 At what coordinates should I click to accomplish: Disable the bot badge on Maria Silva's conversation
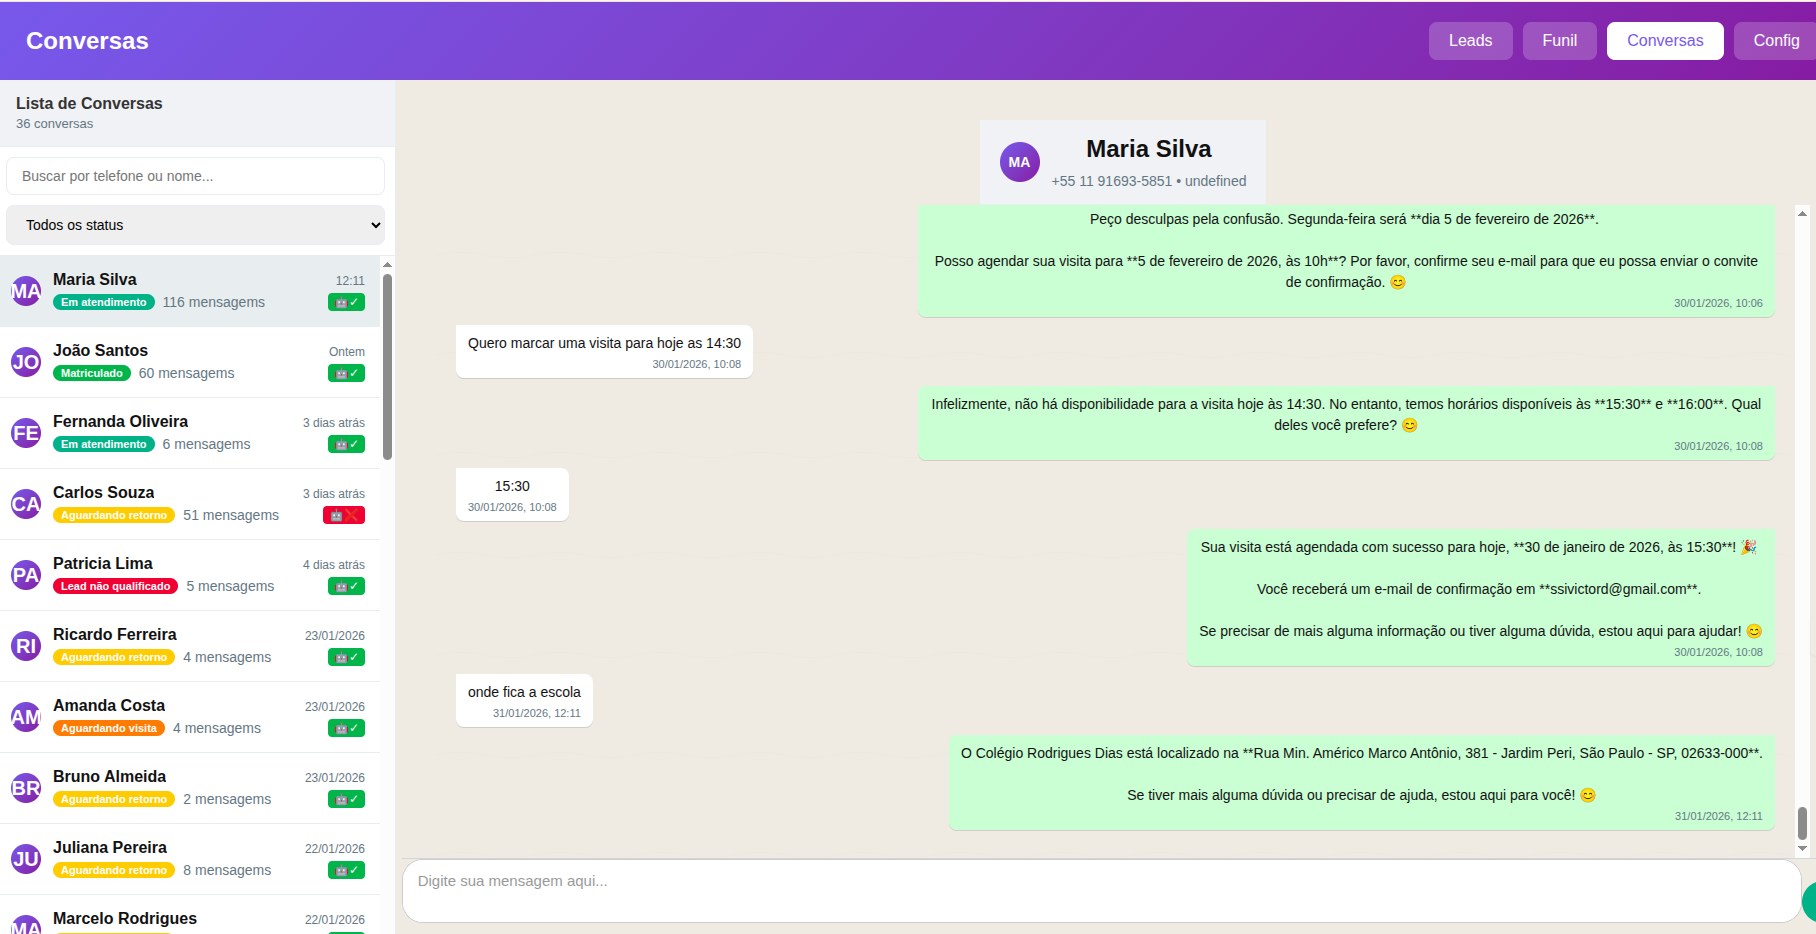click(x=346, y=302)
